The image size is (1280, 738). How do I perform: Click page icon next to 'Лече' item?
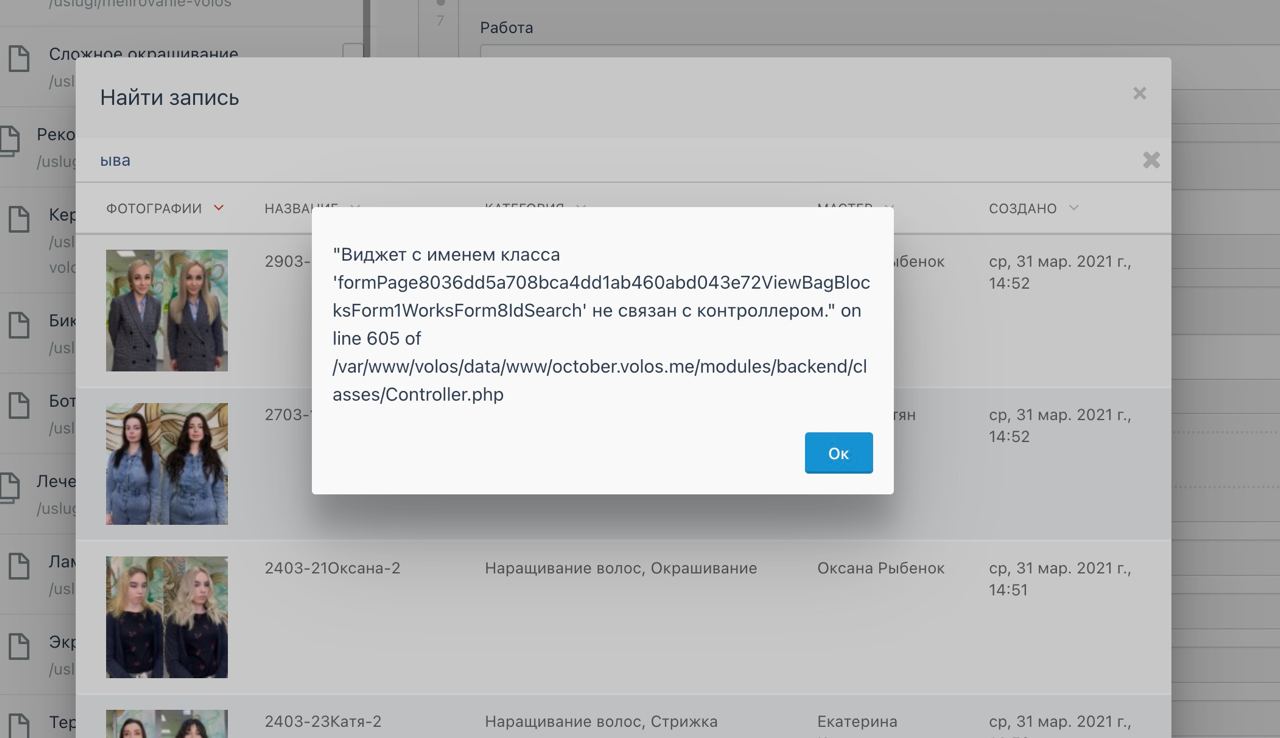pyautogui.click(x=9, y=487)
